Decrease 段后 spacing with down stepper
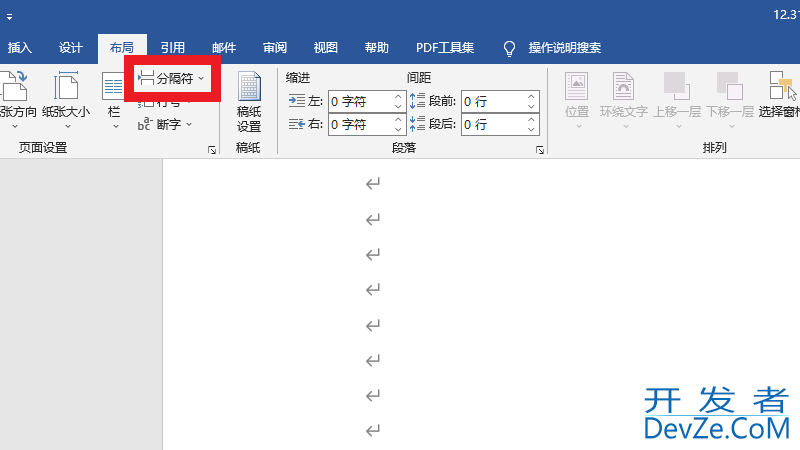Viewport: 800px width, 450px height. (531, 130)
